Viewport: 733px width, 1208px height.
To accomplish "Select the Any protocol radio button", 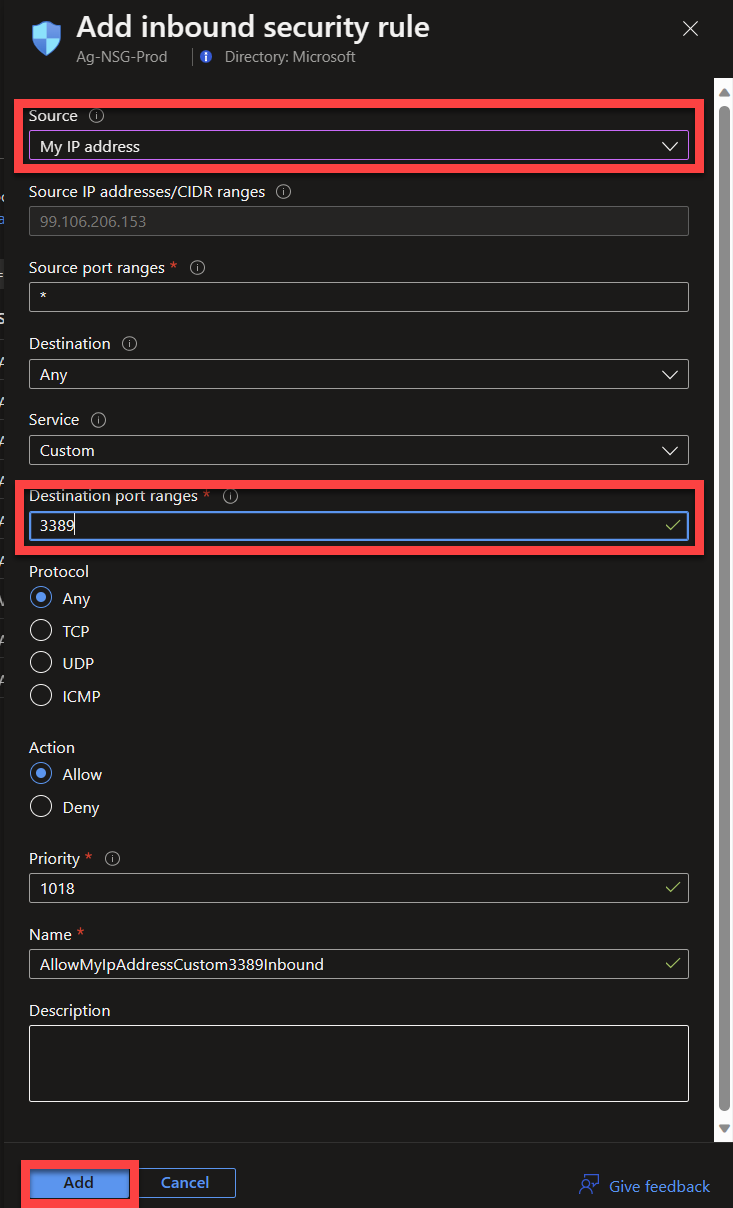I will coord(41,598).
